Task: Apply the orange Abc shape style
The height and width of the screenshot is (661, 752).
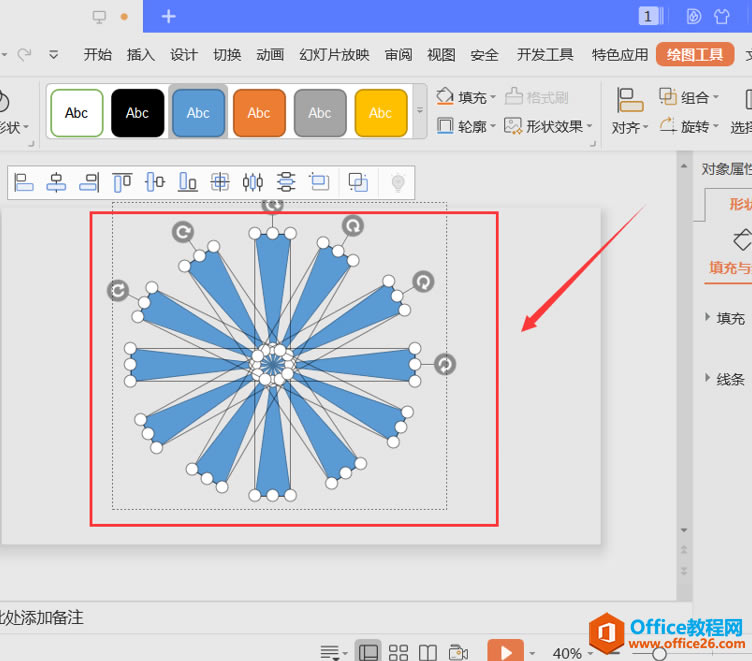Action: tap(259, 113)
